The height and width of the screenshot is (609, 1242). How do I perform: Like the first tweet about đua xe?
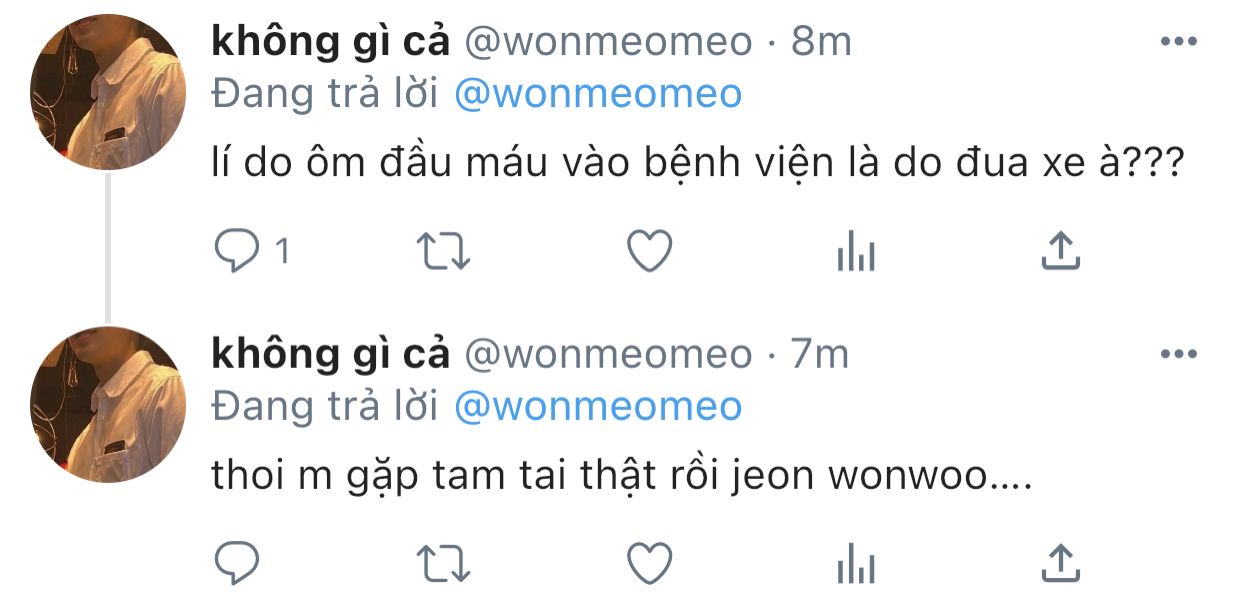click(649, 252)
